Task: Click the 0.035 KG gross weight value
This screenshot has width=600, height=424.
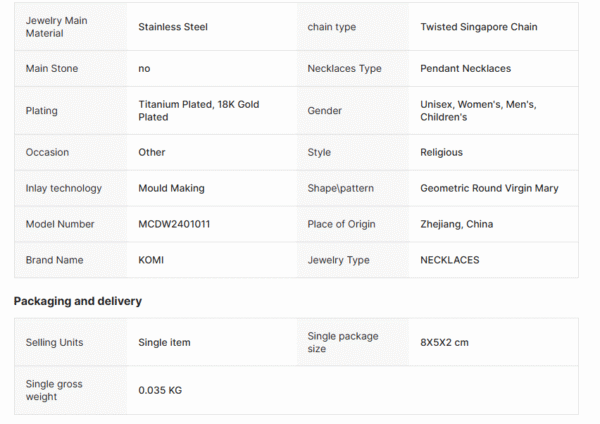Action: (x=160, y=390)
